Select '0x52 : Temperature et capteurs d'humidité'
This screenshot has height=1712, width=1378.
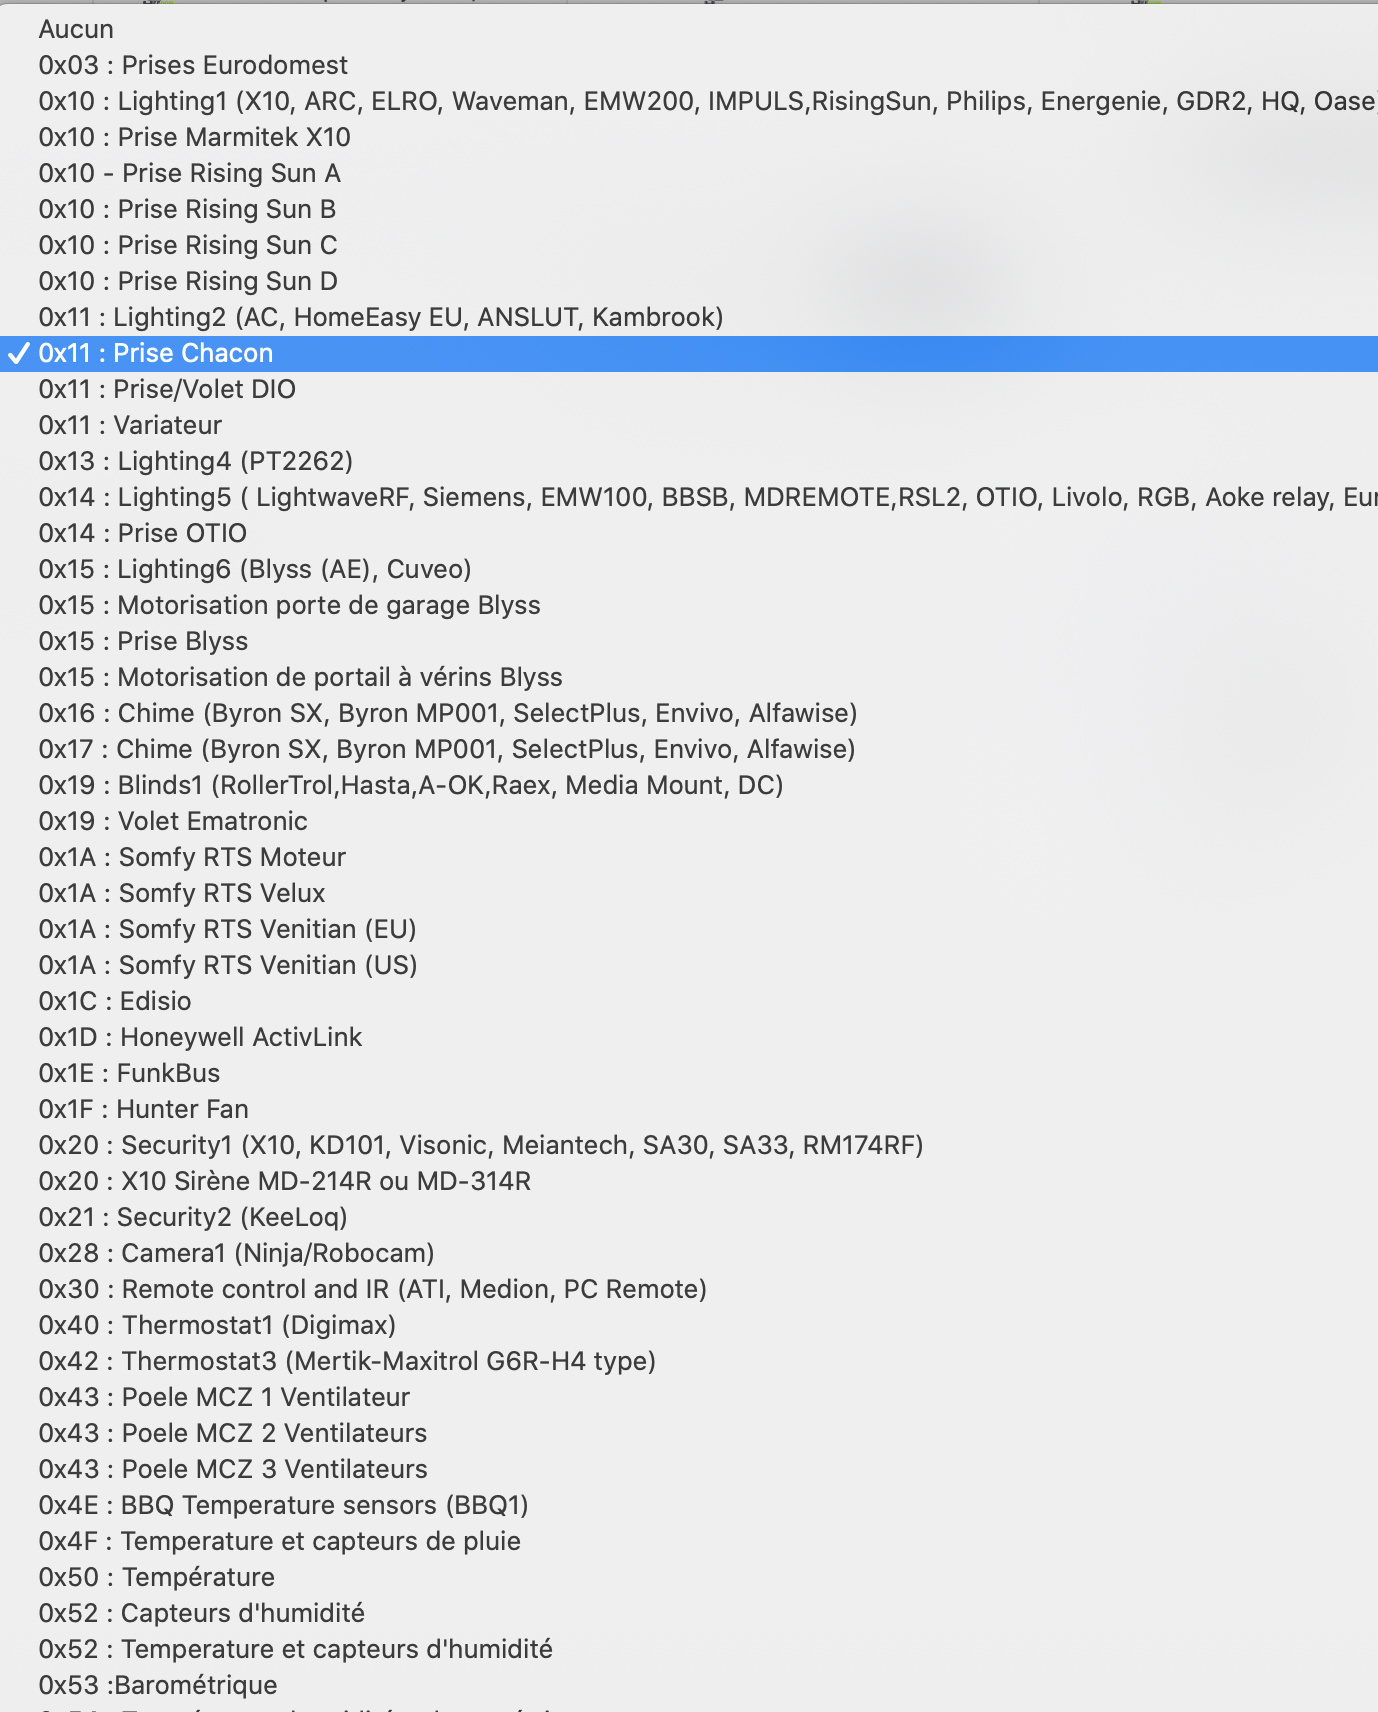coord(689,1649)
